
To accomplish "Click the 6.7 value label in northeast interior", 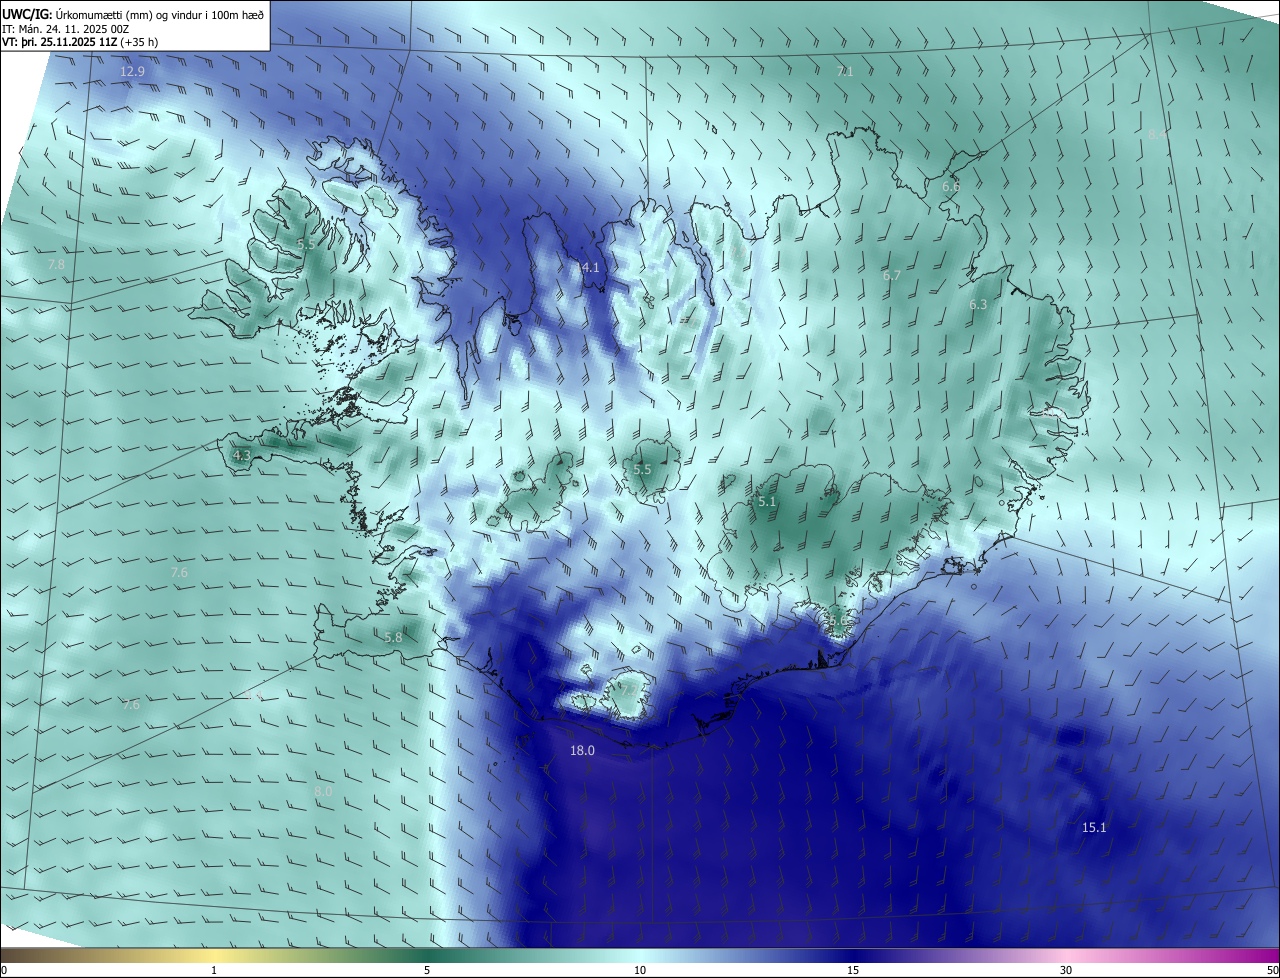I will tap(892, 275).
